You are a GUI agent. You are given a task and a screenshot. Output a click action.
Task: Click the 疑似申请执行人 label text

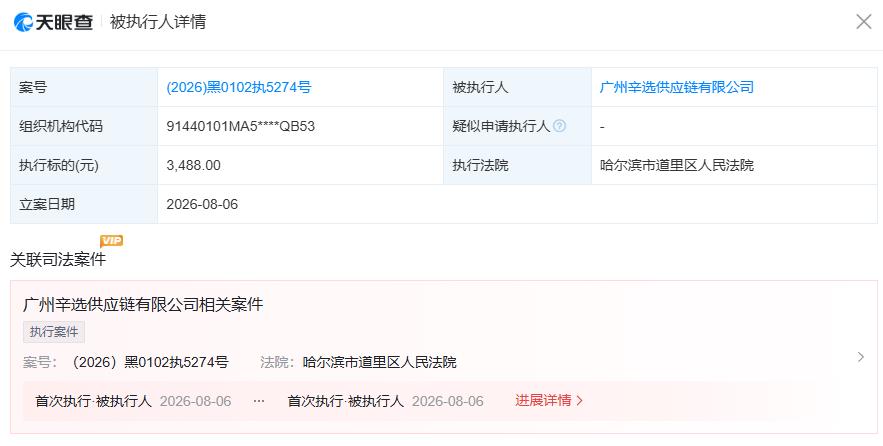point(501,126)
